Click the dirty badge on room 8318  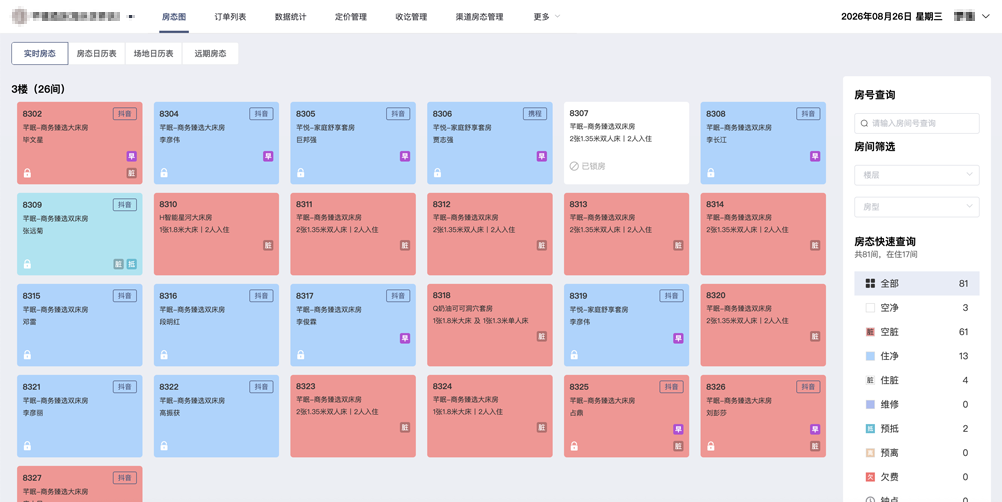541,337
